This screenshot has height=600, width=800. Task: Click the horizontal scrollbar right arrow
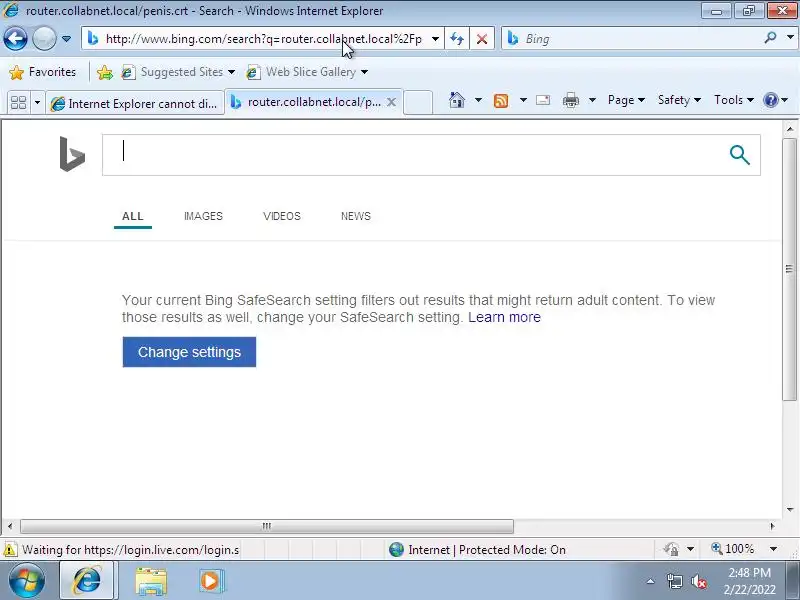(772, 526)
